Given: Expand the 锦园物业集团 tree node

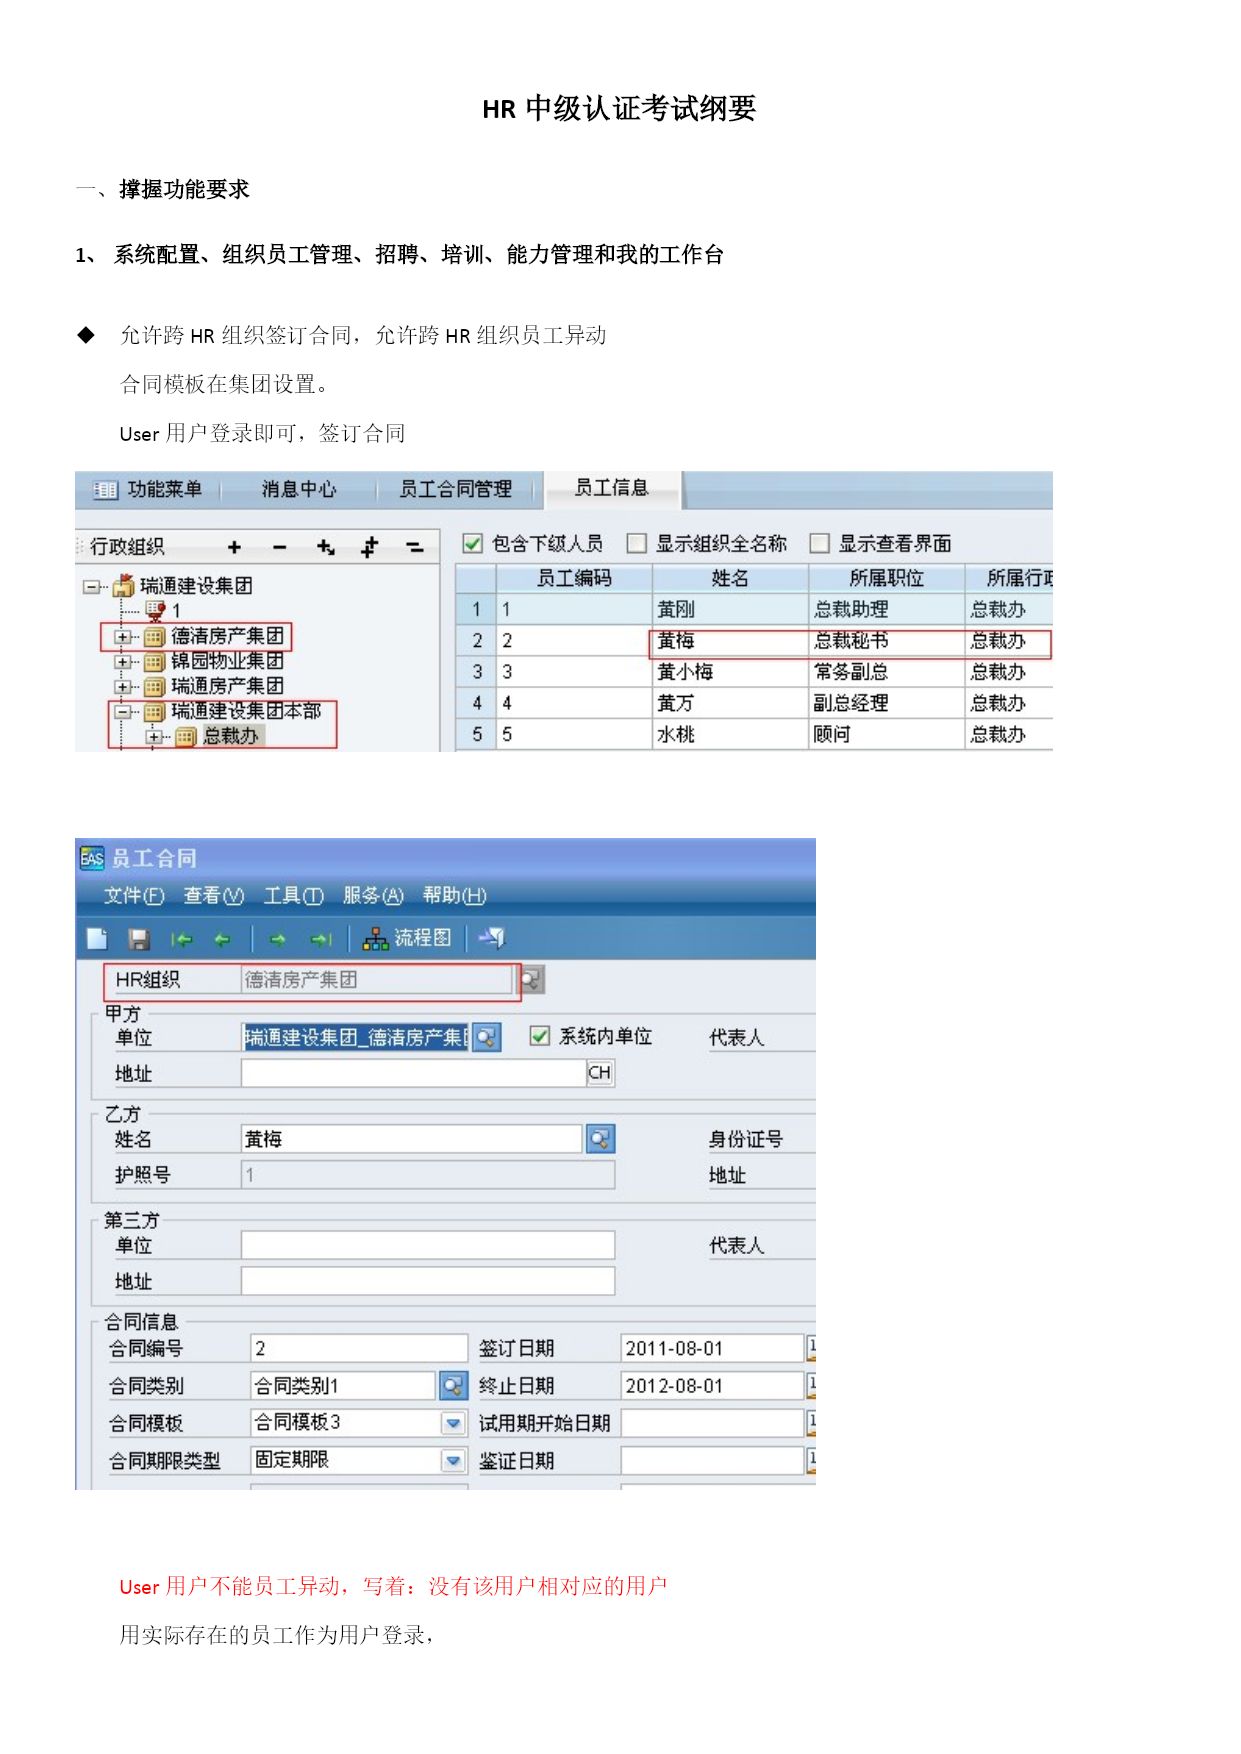Looking at the screenshot, I should pos(122,662).
